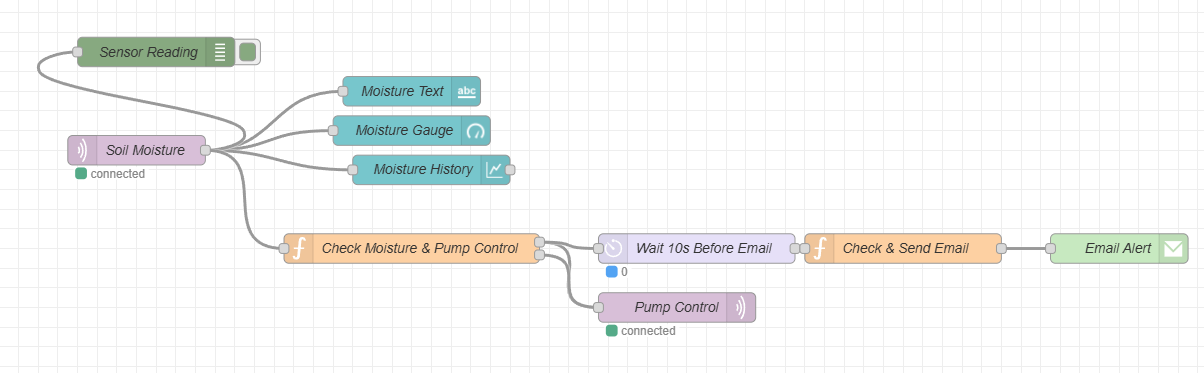Click the MQTT wave icon on Pump Control

(741, 307)
